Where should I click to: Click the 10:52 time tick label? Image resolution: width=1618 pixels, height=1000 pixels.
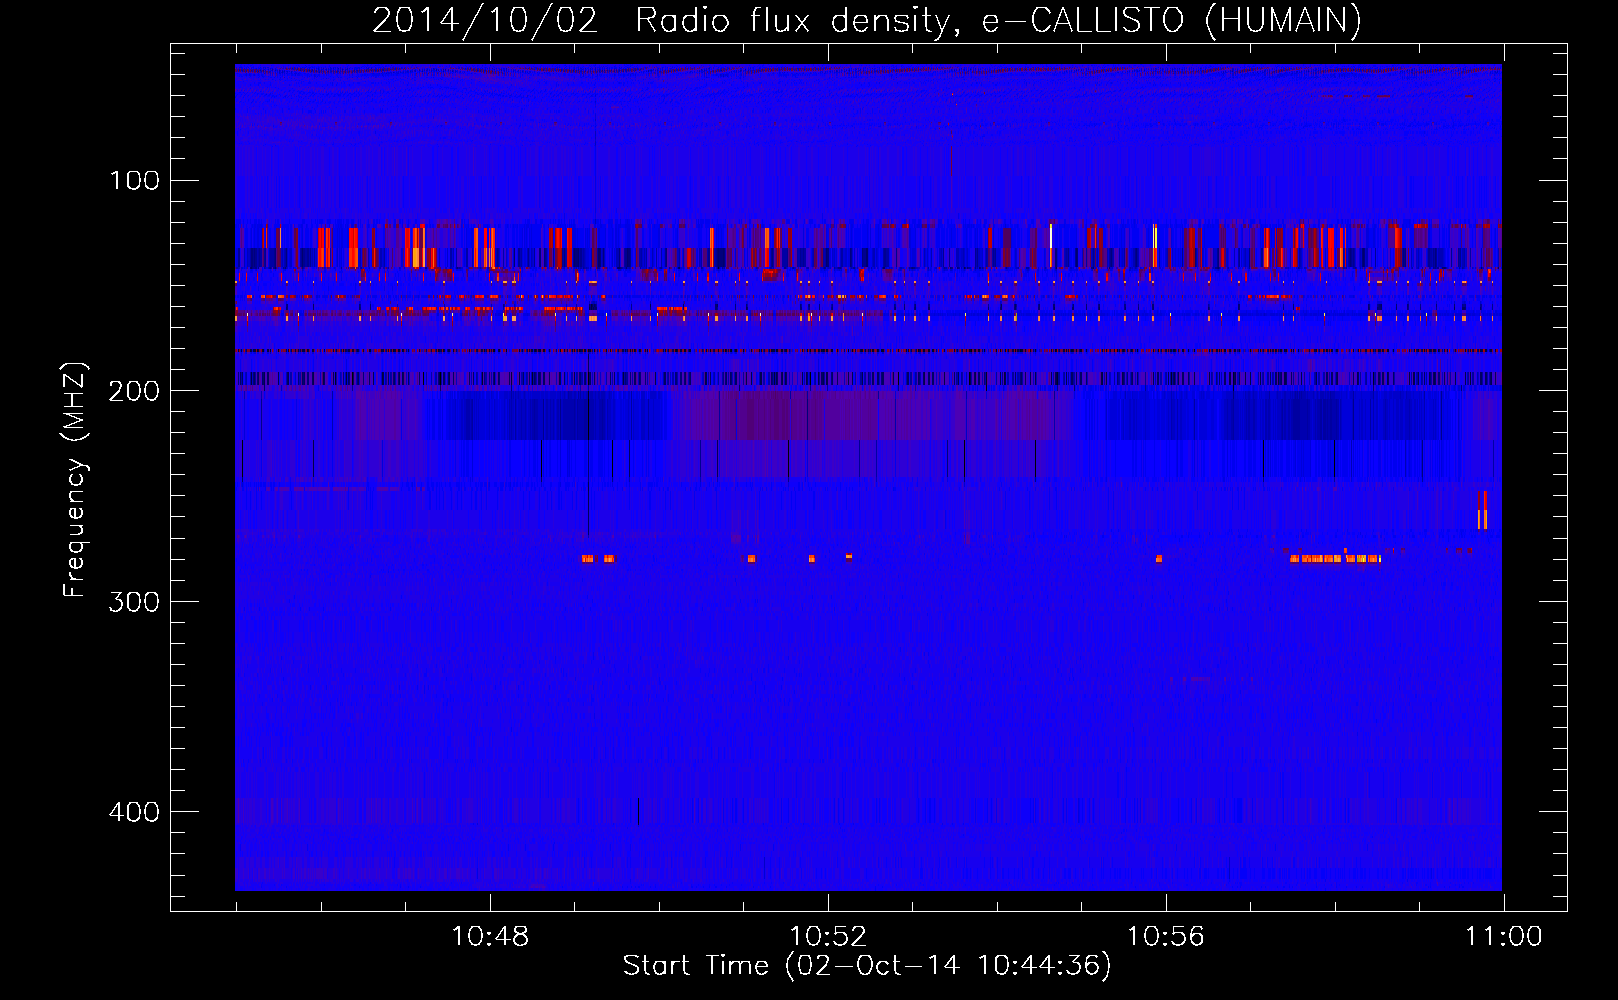click(828, 936)
